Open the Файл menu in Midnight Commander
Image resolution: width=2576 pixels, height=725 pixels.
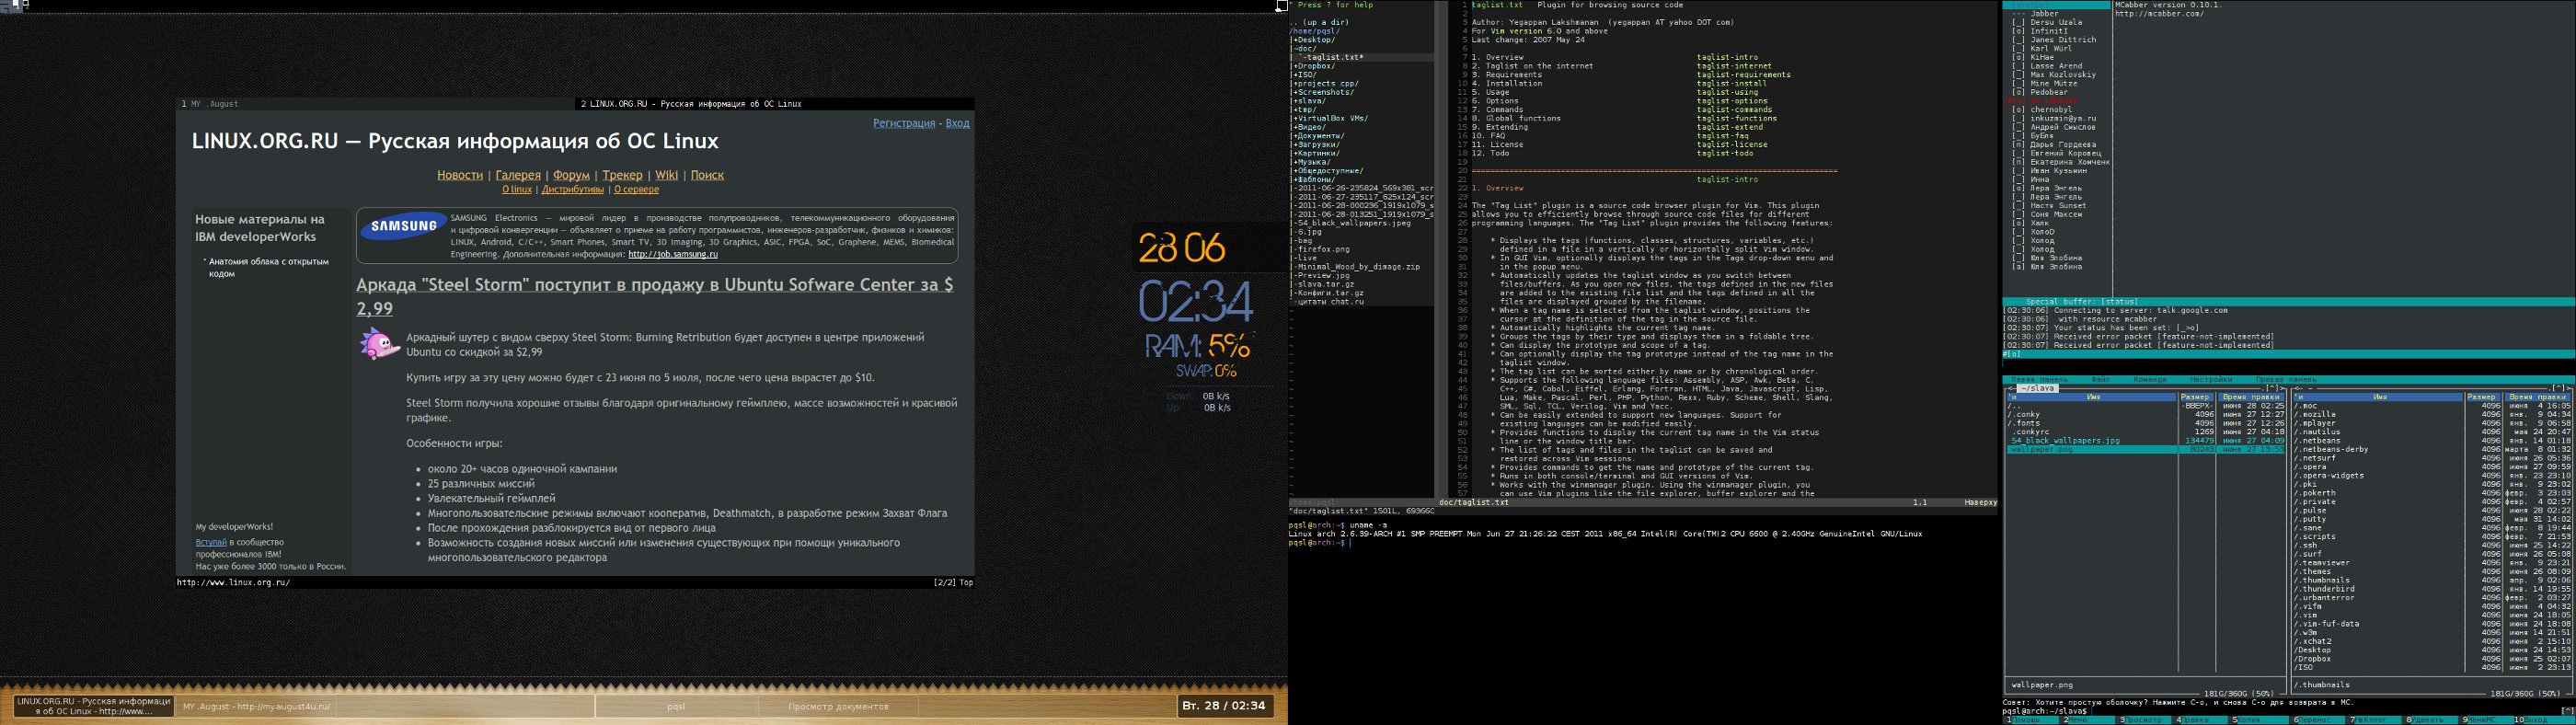click(2101, 380)
